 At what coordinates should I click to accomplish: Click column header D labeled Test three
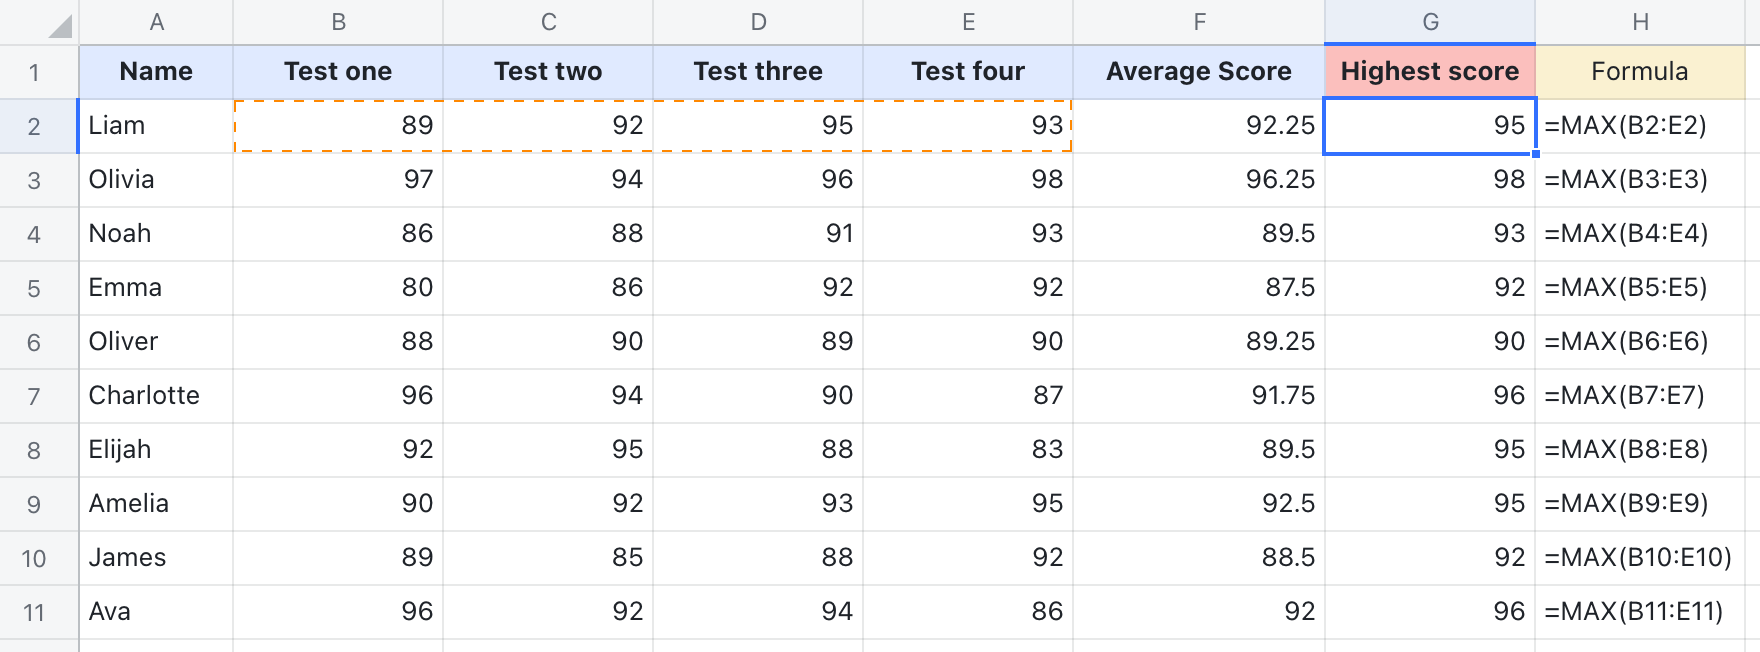pos(757,20)
